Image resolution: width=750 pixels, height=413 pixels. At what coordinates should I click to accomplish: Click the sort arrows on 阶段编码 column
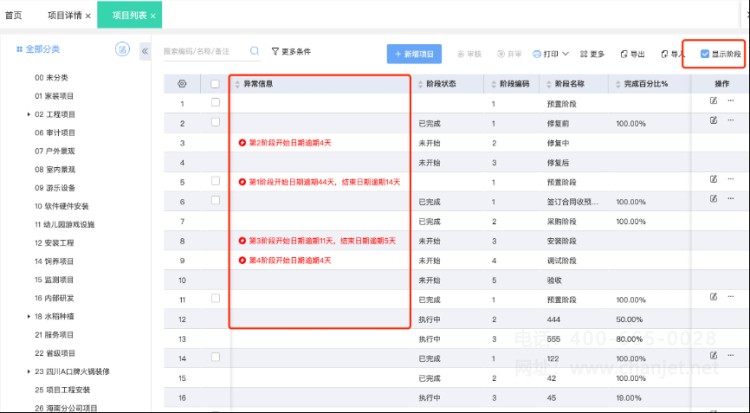[x=494, y=84]
